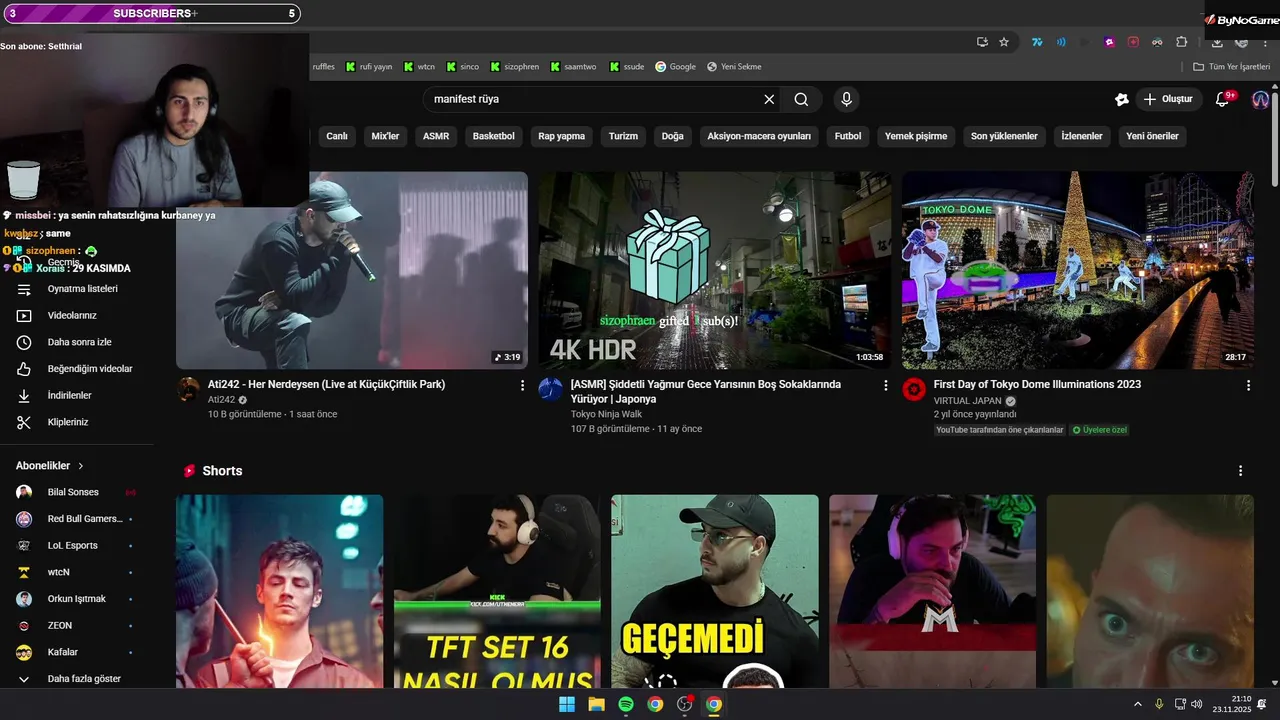Open the saamtwo bookmark

click(573, 67)
